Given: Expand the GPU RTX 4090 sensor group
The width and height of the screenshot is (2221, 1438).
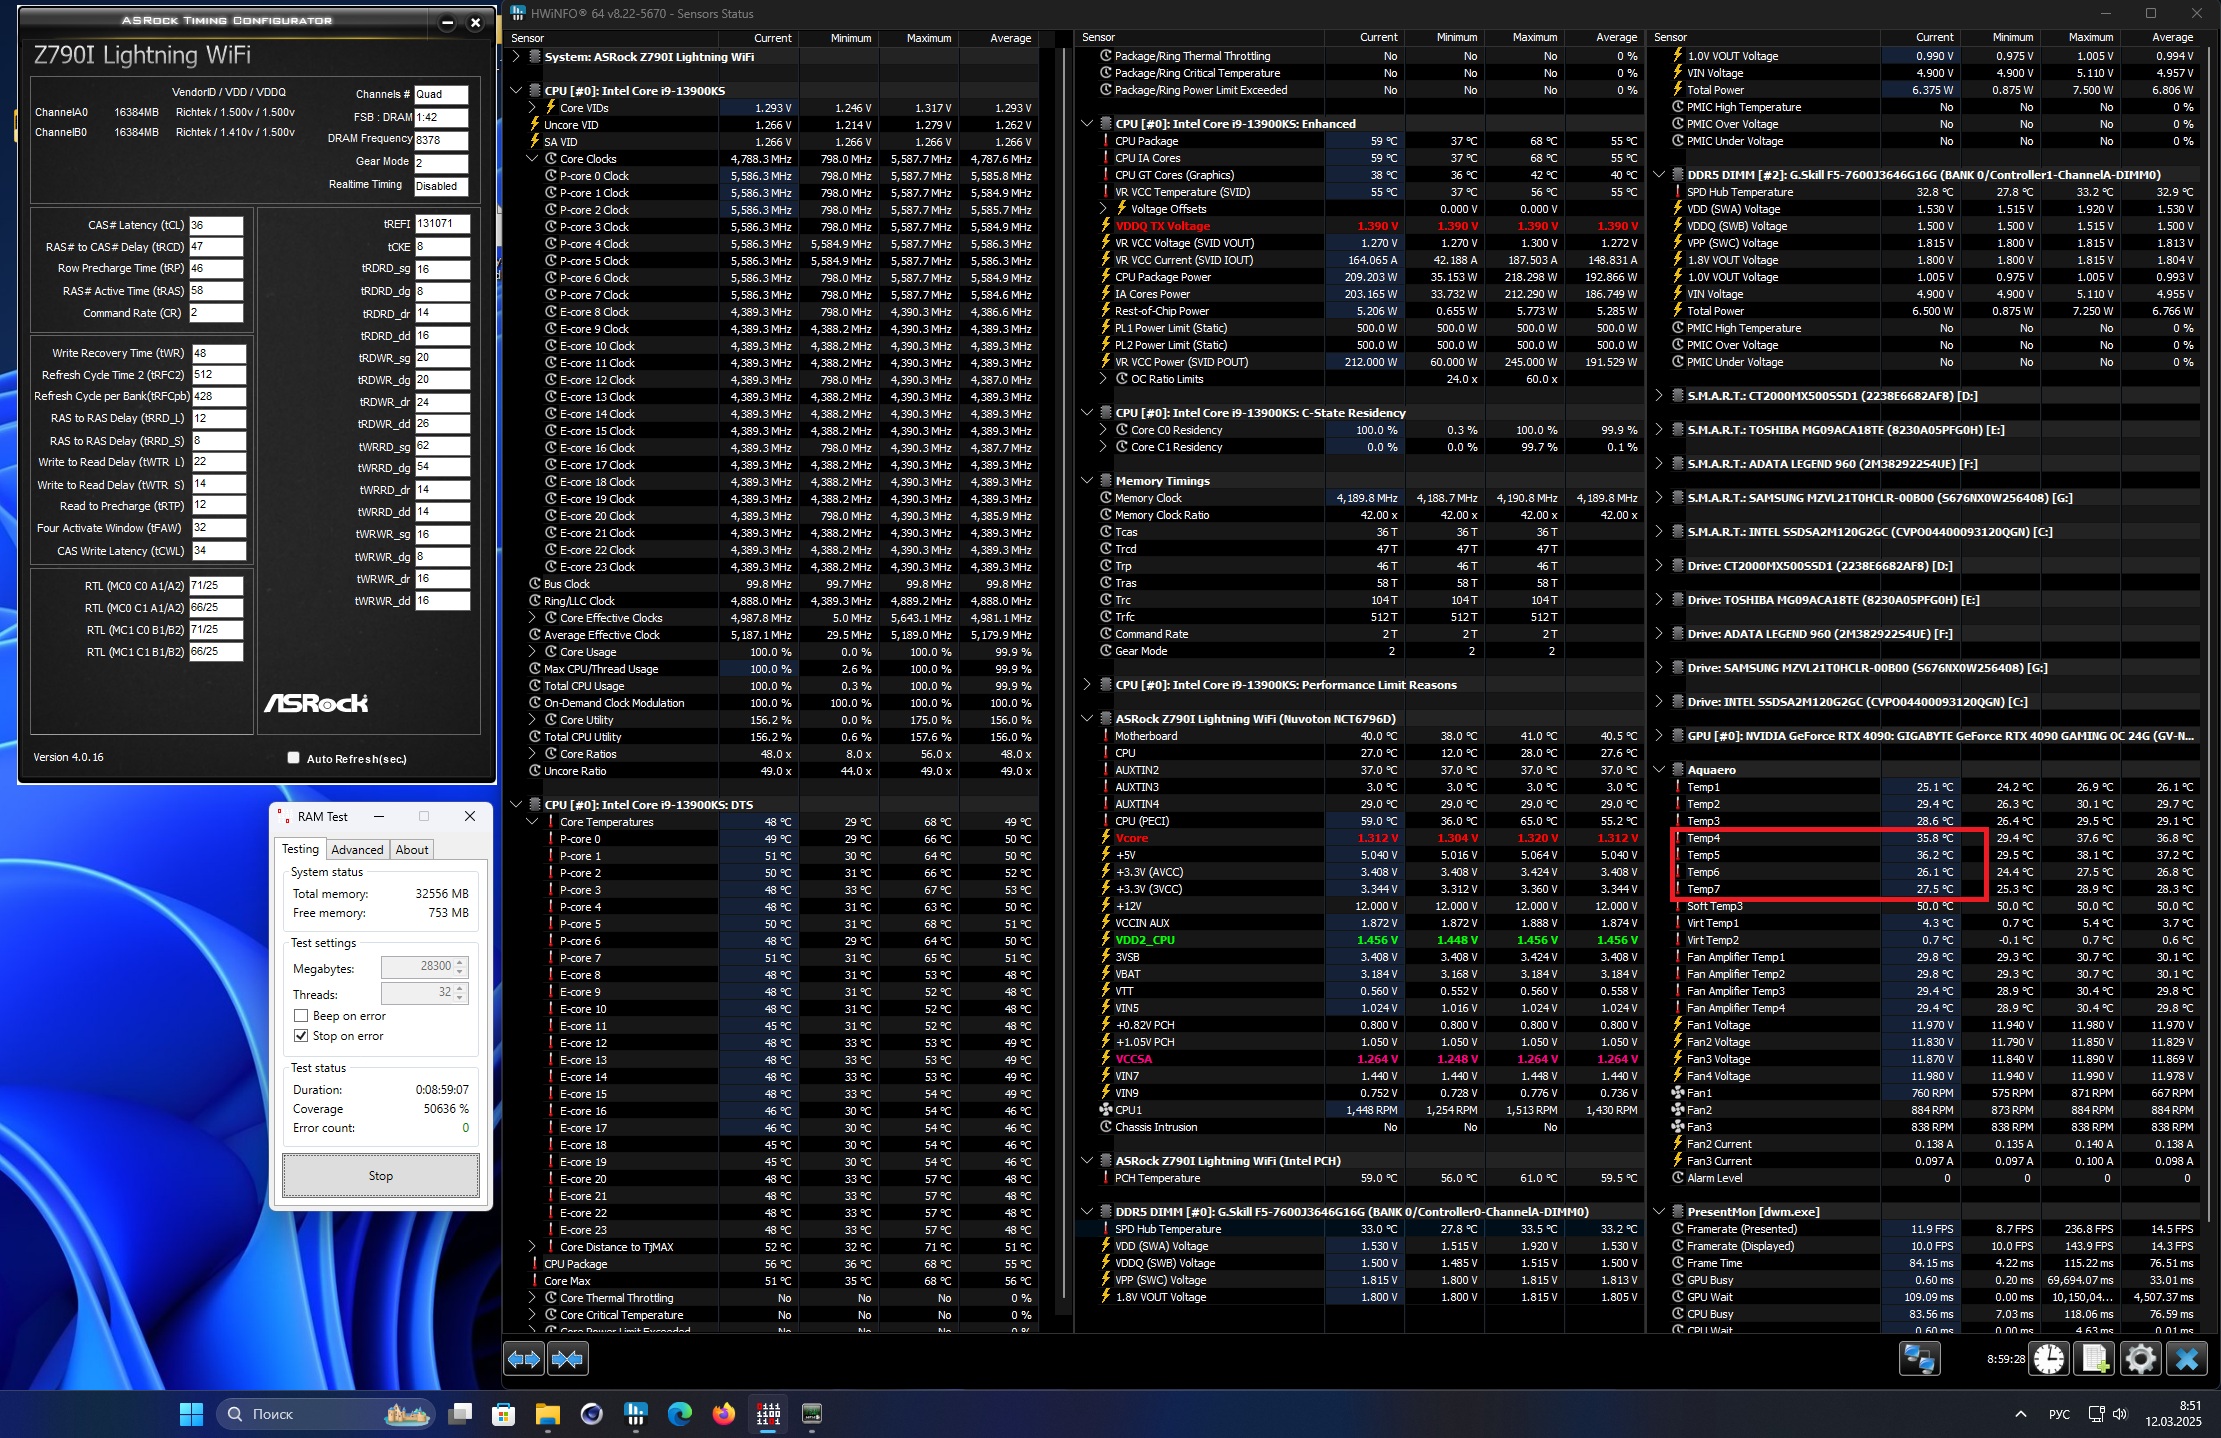Looking at the screenshot, I should tap(1659, 736).
